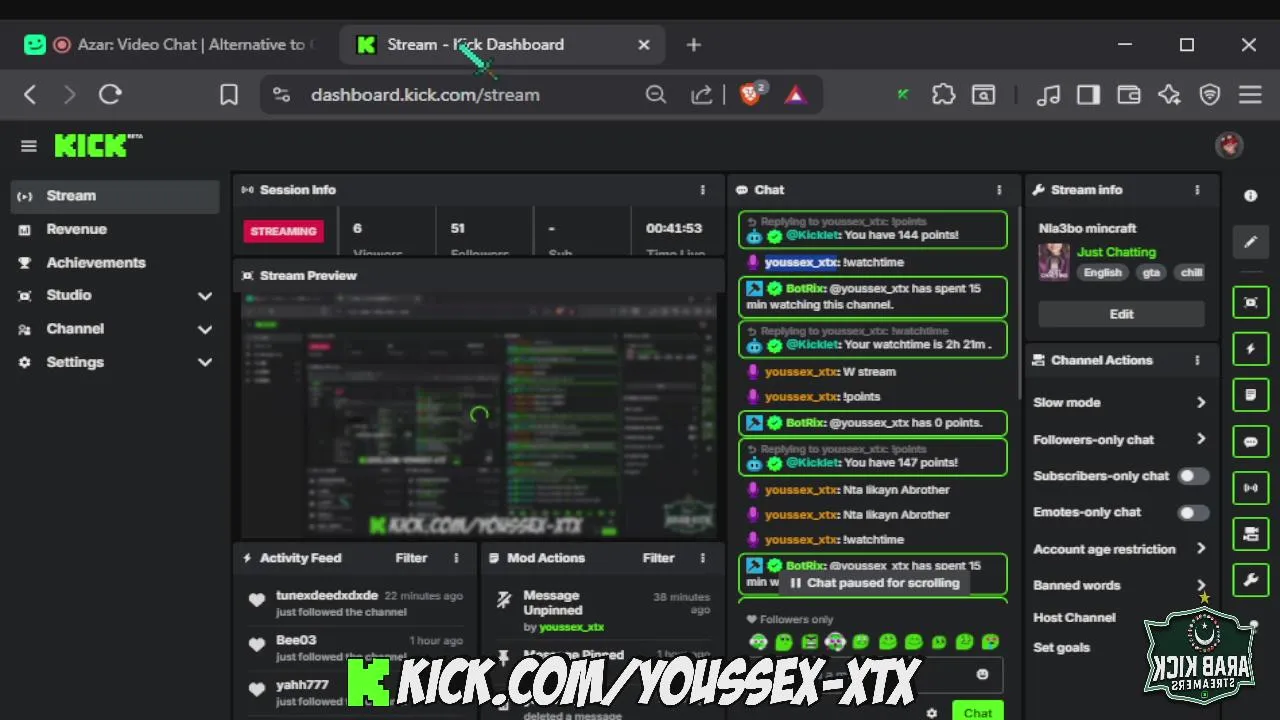Toggle the wrench channel actions widget icon

click(x=1250, y=580)
